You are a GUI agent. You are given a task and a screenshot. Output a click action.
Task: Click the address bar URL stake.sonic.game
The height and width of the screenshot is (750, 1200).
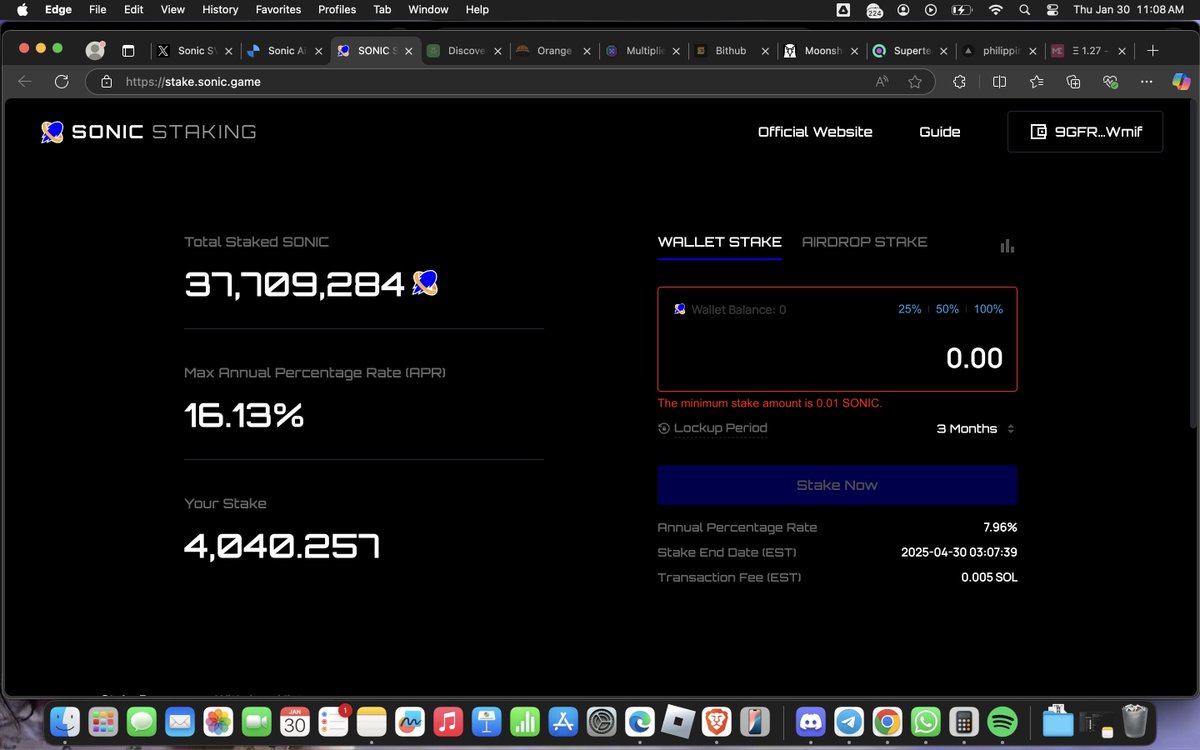coord(193,82)
